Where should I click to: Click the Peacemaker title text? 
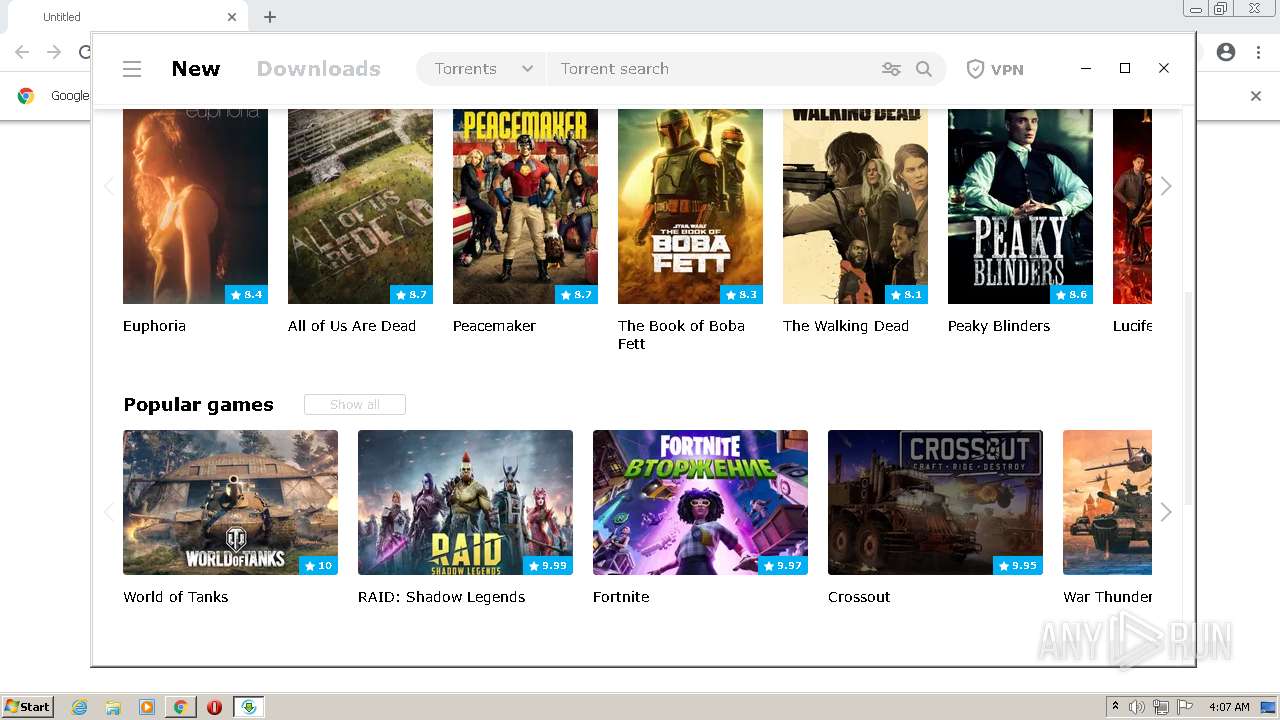pos(494,326)
